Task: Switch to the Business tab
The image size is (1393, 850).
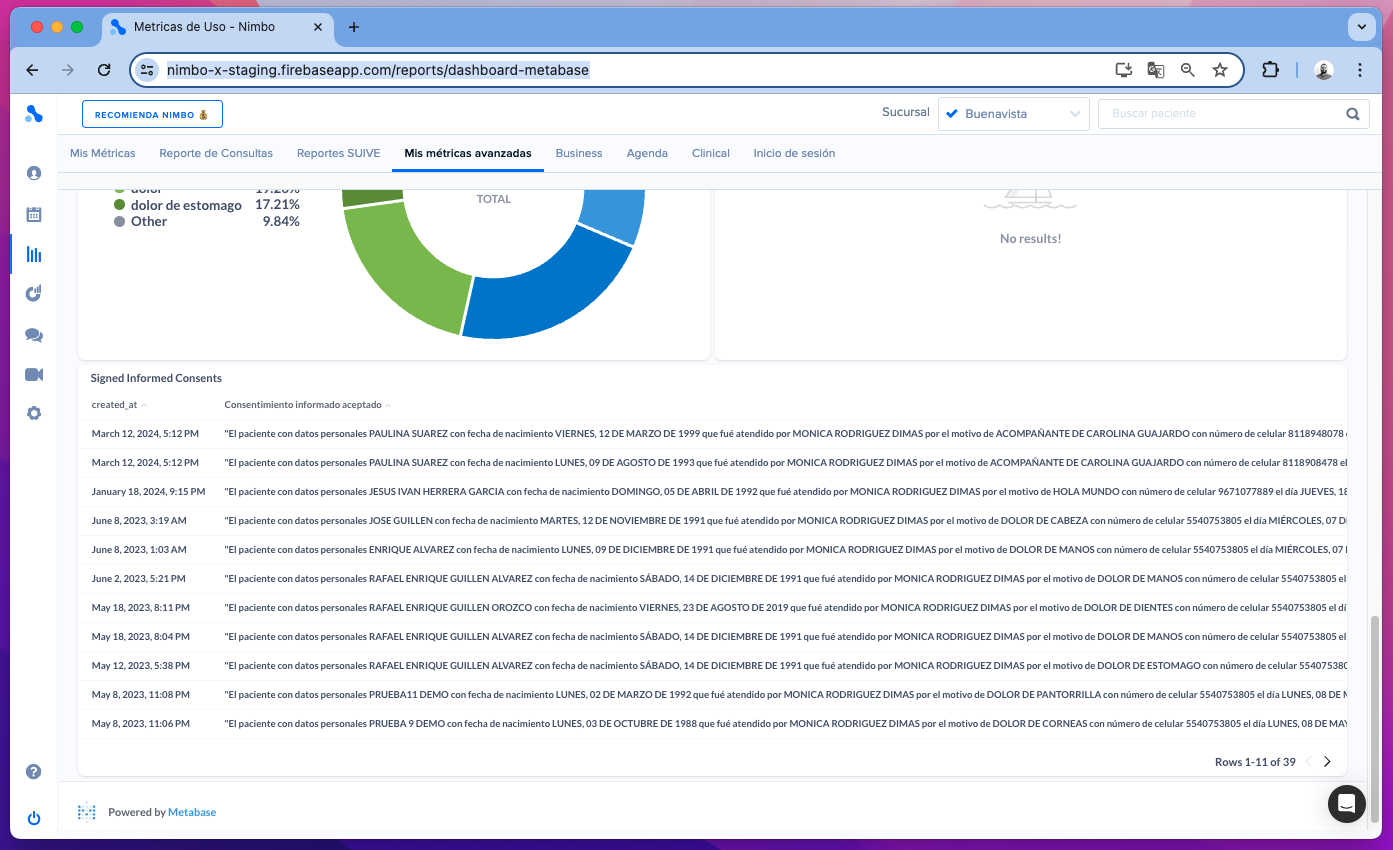Action: (x=579, y=153)
